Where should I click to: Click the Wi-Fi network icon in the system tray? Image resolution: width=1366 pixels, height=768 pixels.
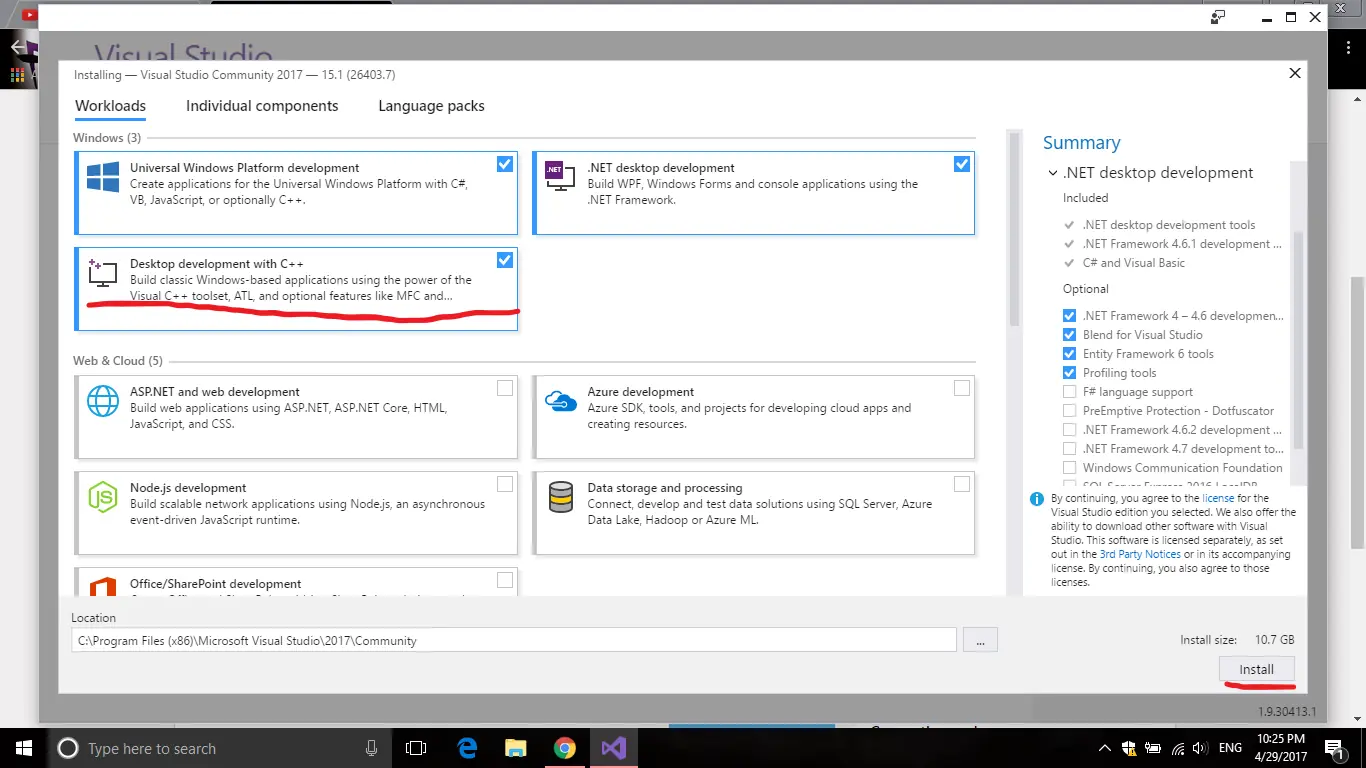pos(1175,748)
